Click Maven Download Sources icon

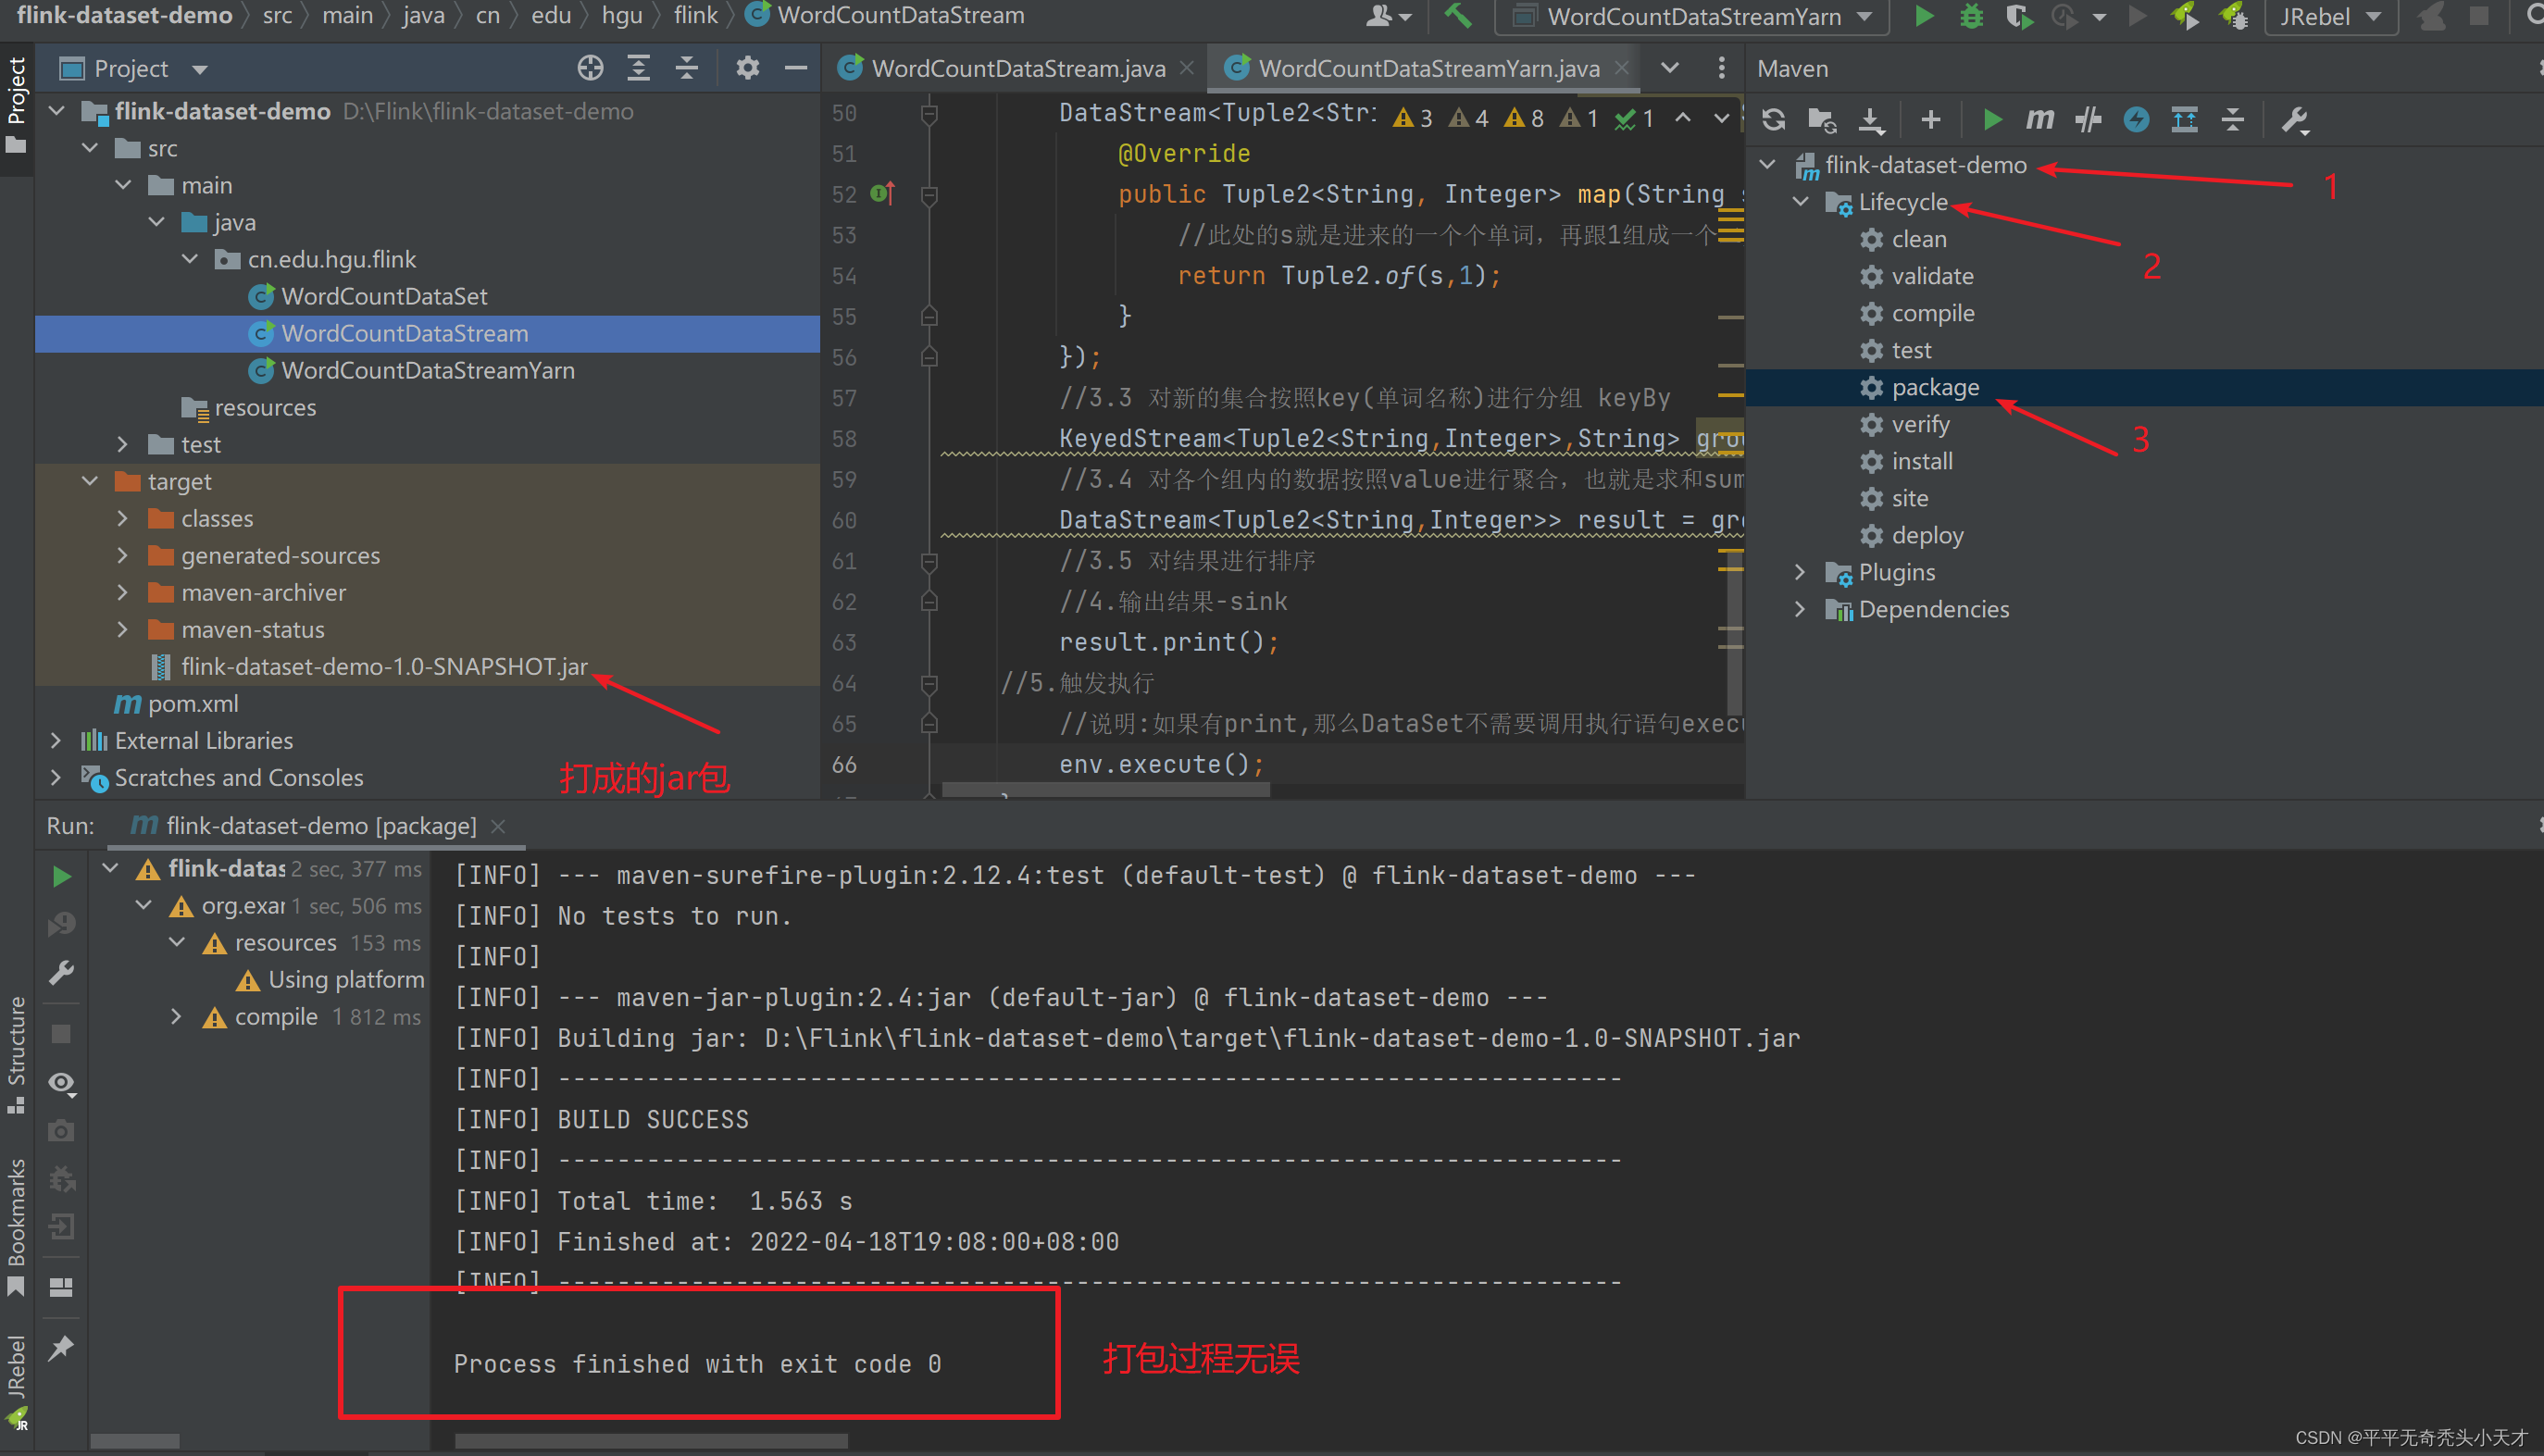click(x=1871, y=120)
